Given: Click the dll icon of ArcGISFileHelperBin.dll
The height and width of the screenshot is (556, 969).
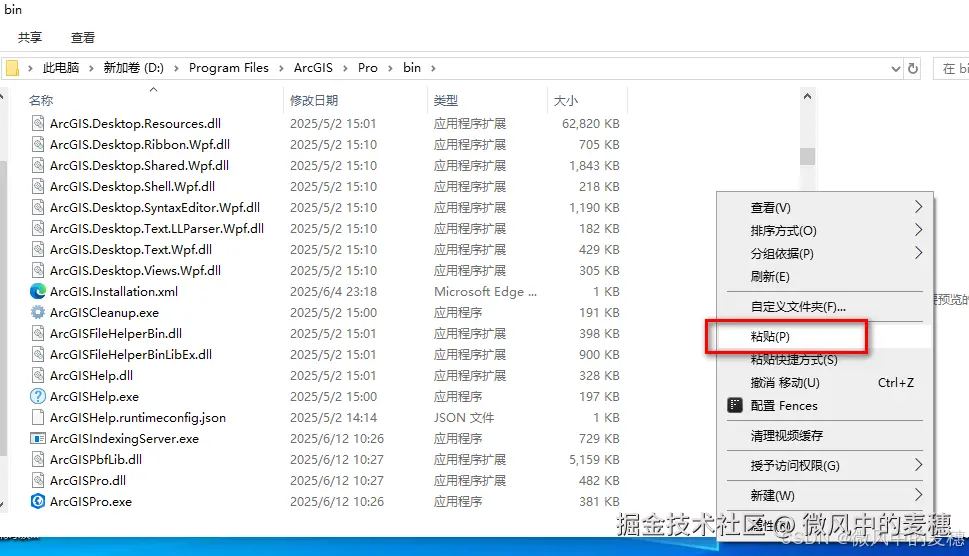Looking at the screenshot, I should tap(38, 333).
